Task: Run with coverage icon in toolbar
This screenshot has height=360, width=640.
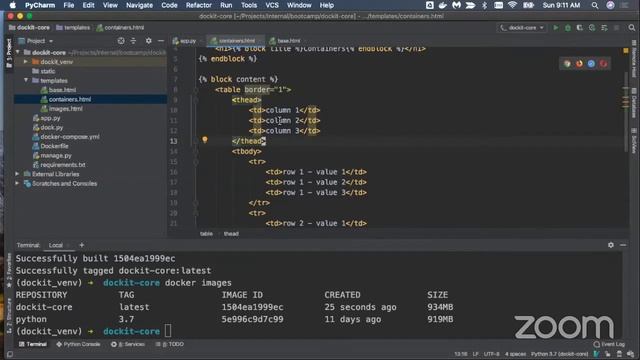Action: click(x=580, y=28)
